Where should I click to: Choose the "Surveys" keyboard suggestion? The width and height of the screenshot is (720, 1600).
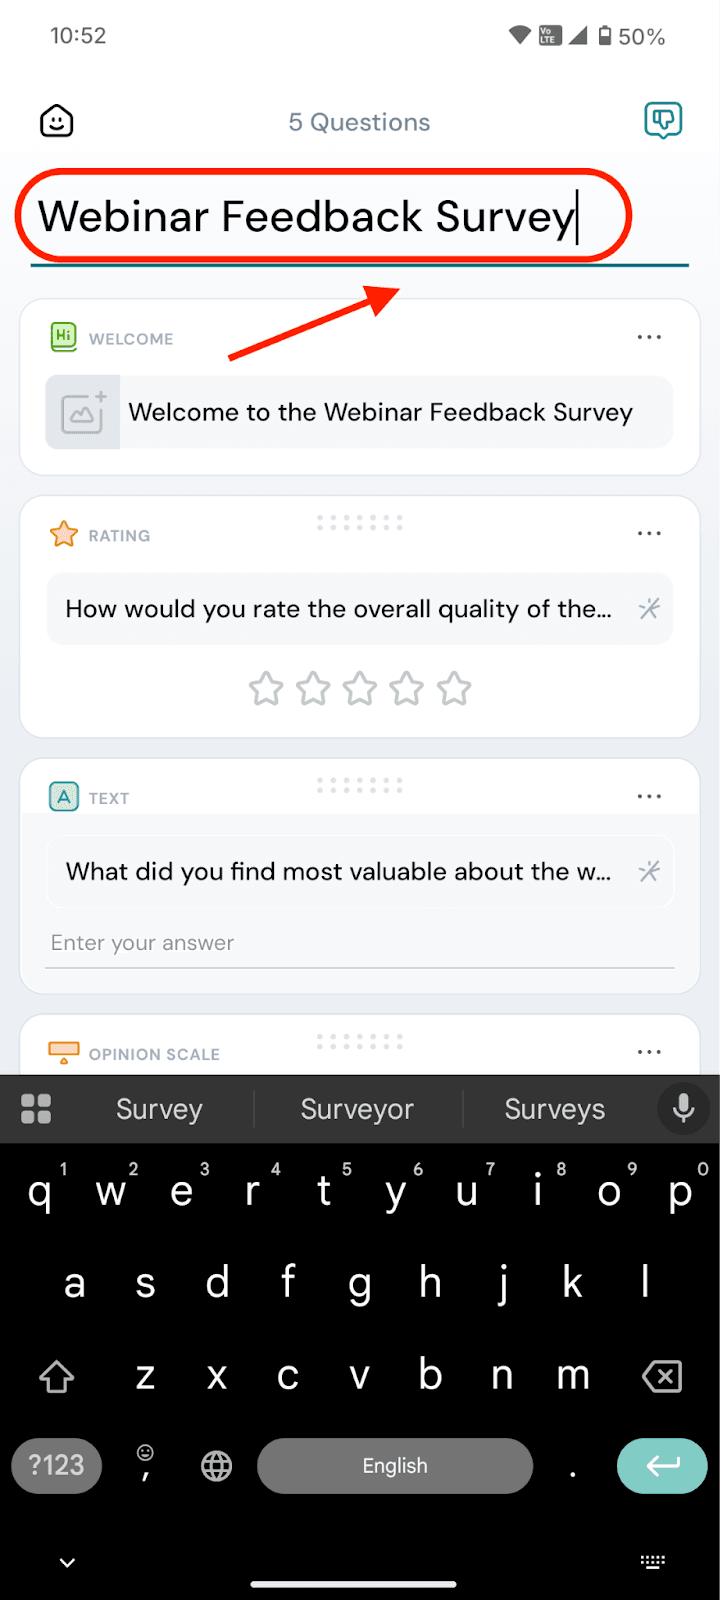pyautogui.click(x=554, y=1109)
